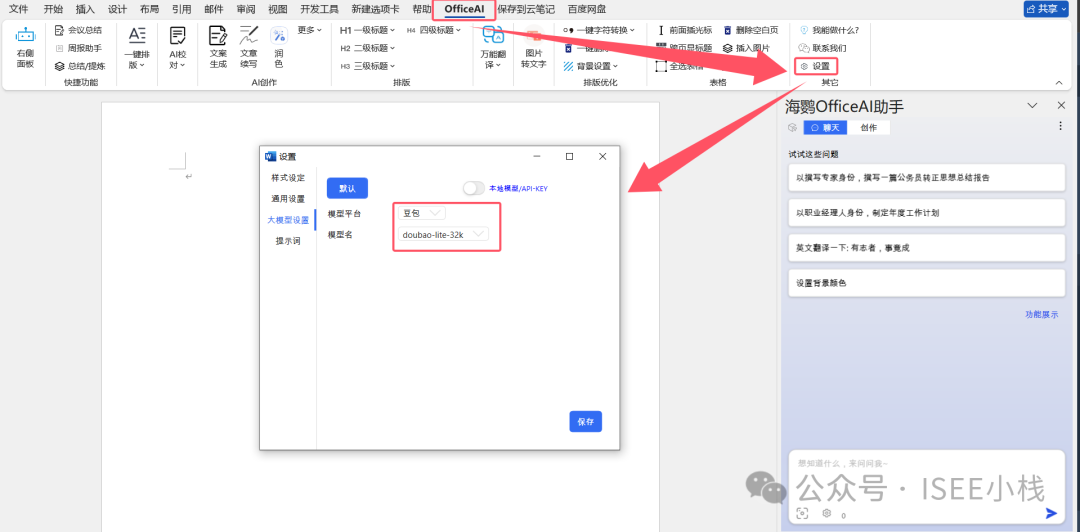1080x532 pixels.
Task: Switch to the 插入 ribbon tab
Action: click(x=85, y=10)
